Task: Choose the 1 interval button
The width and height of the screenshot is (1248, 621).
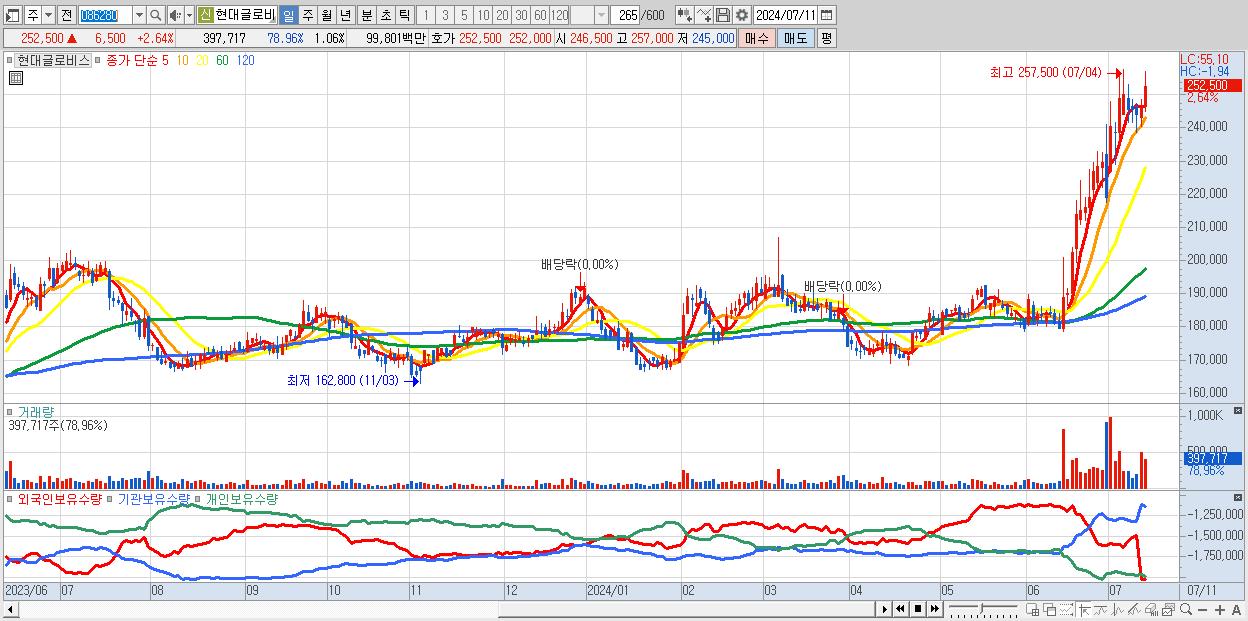Action: (x=426, y=15)
